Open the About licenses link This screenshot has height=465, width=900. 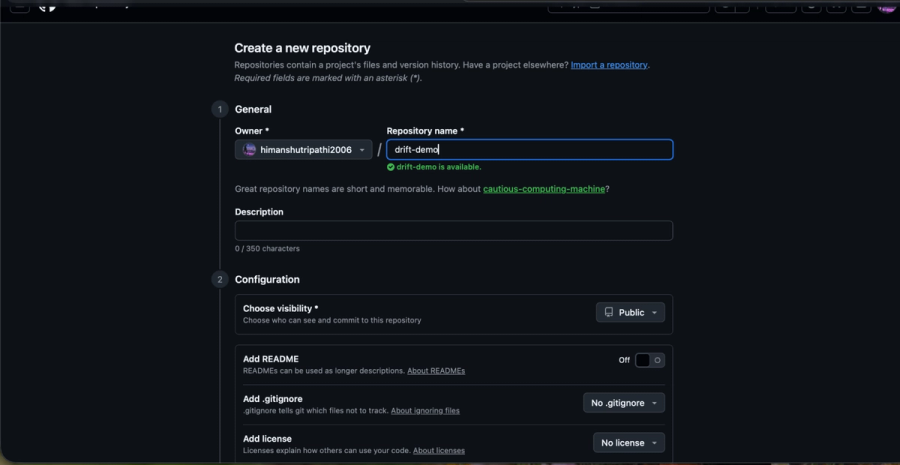point(439,451)
